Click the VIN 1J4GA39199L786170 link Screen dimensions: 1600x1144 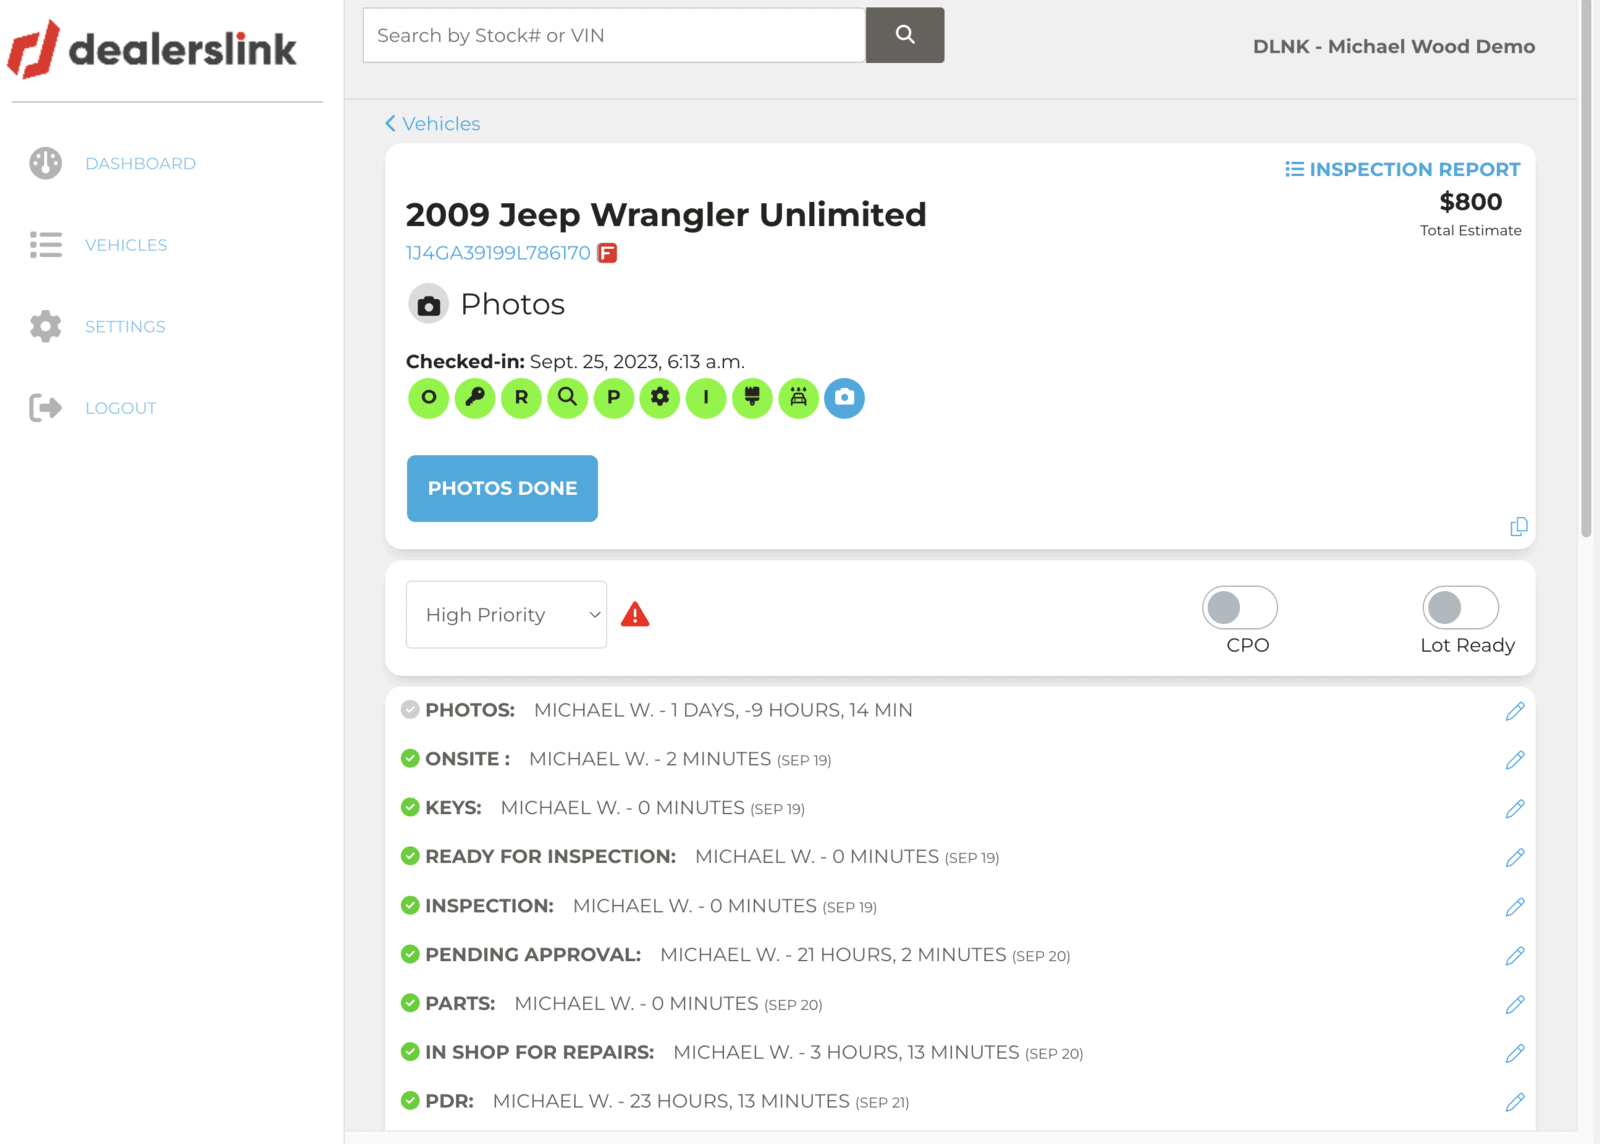[x=498, y=253]
